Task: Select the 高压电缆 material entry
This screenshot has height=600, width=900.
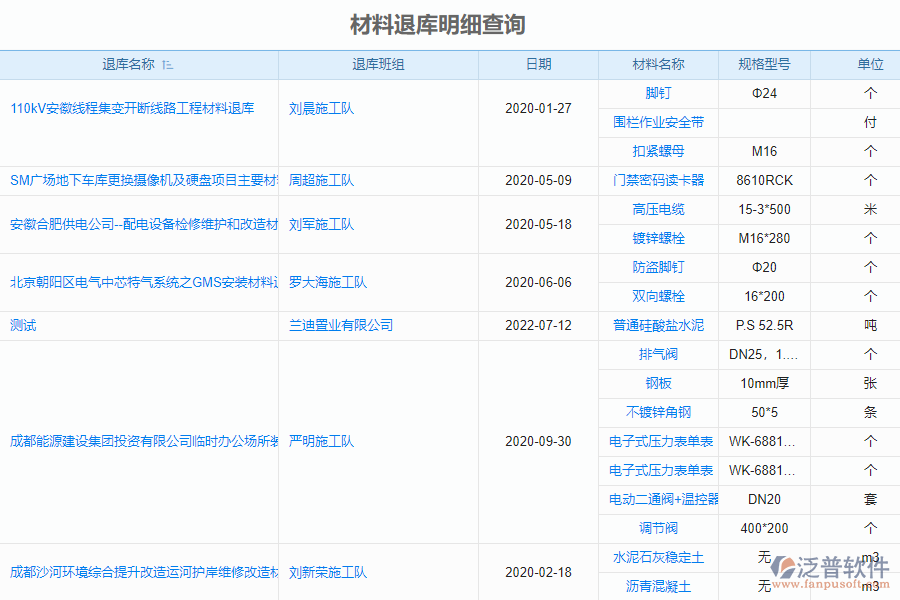Action: pyautogui.click(x=657, y=209)
